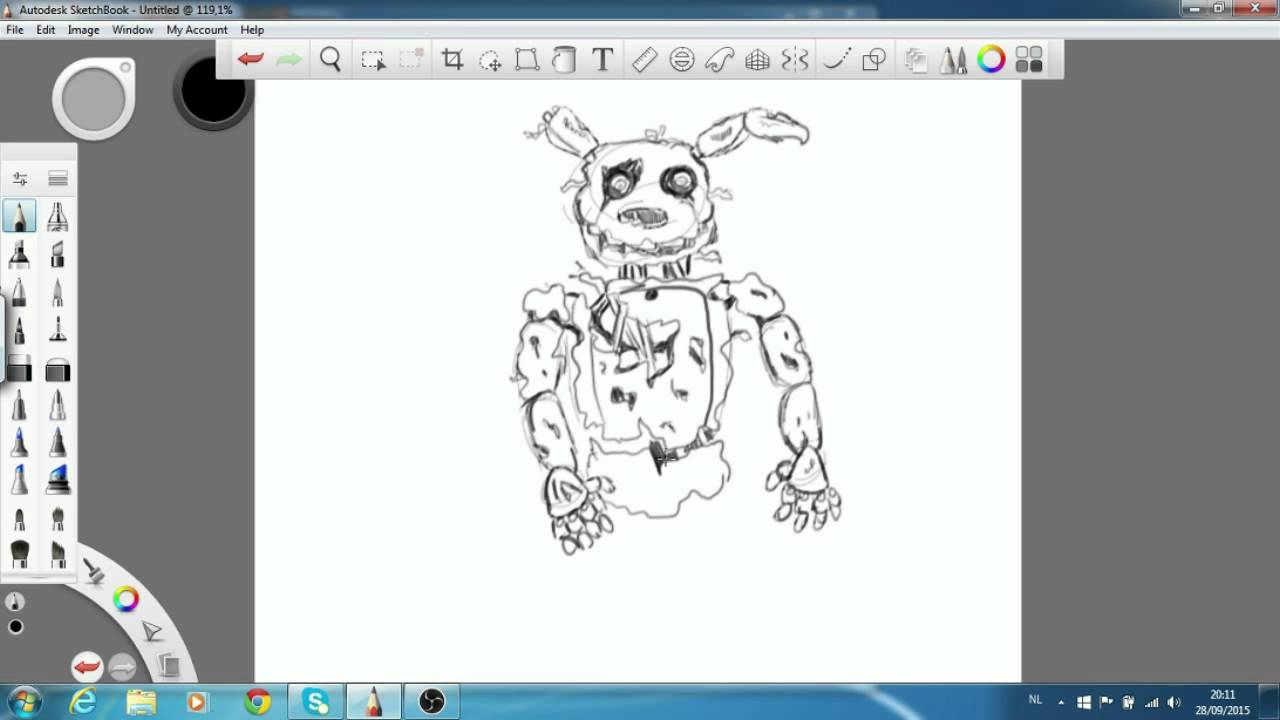Viewport: 1280px width, 720px height.
Task: Toggle the rectangular selection tool
Action: click(372, 59)
